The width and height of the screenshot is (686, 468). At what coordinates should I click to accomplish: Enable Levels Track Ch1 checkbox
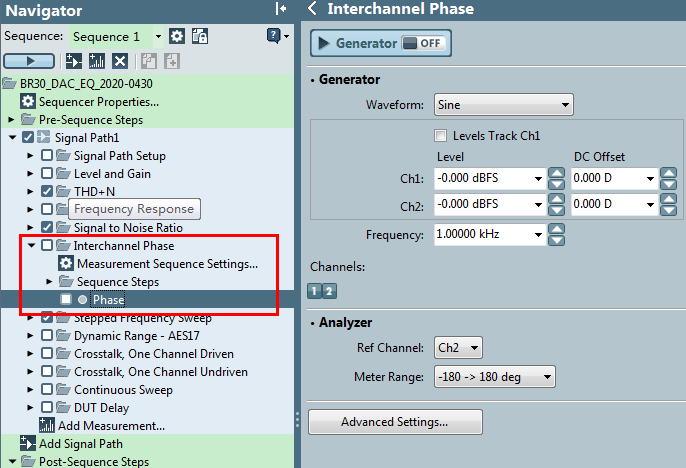441,136
